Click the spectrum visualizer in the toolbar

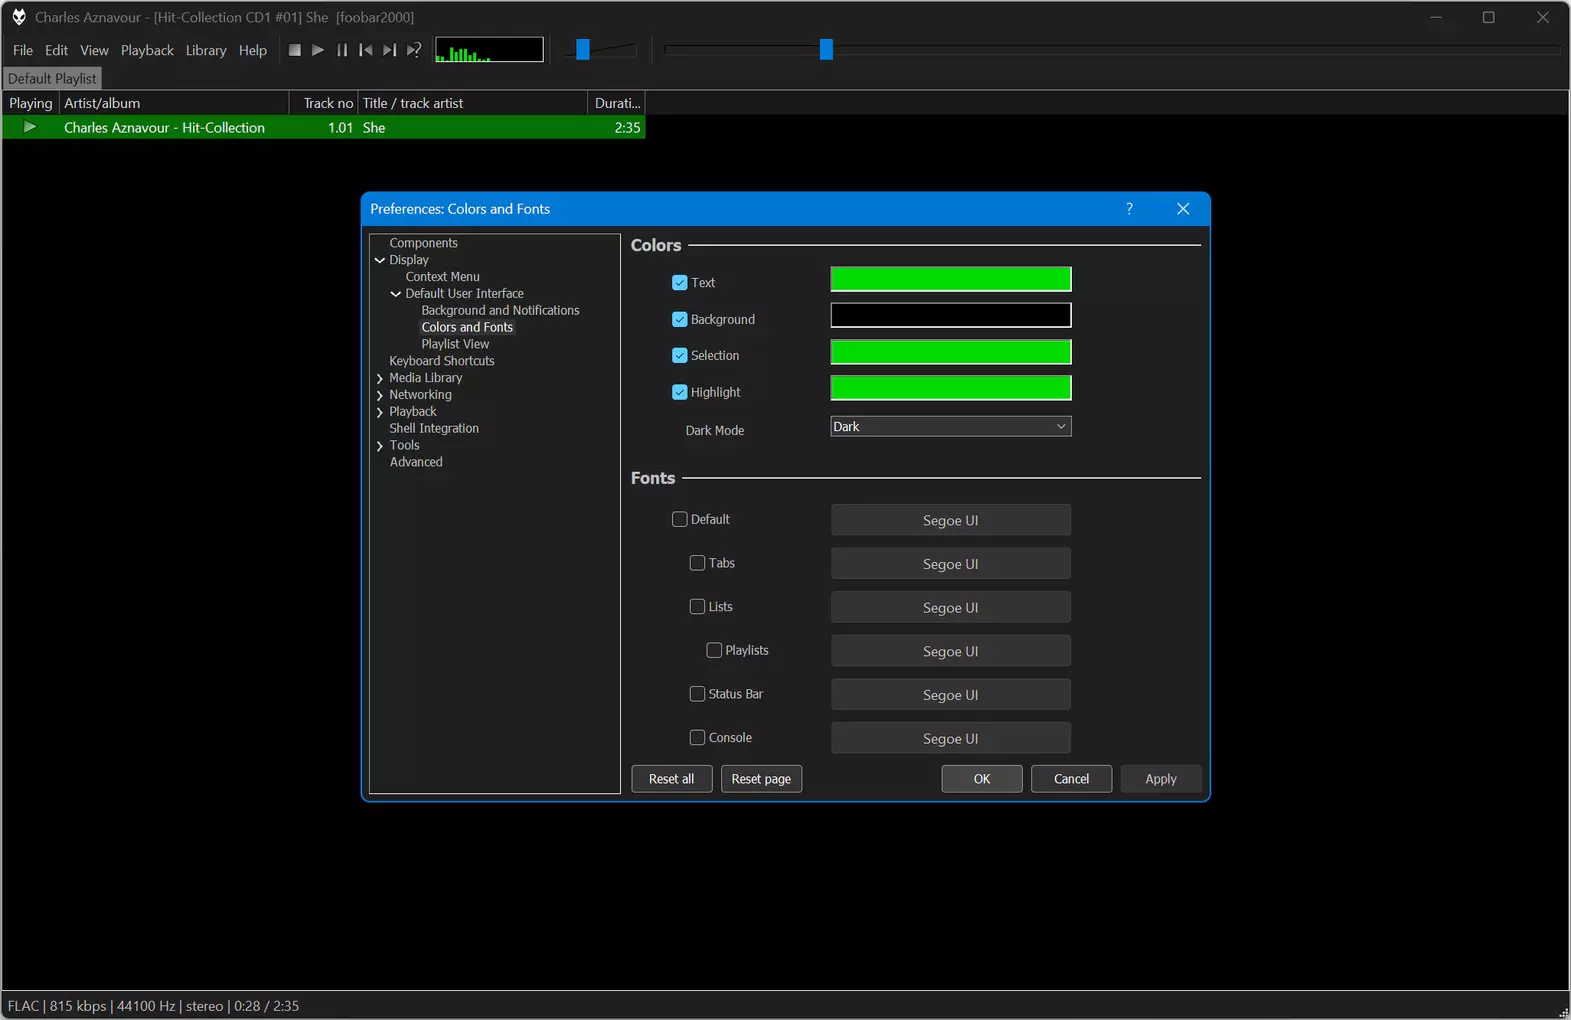pyautogui.click(x=490, y=50)
